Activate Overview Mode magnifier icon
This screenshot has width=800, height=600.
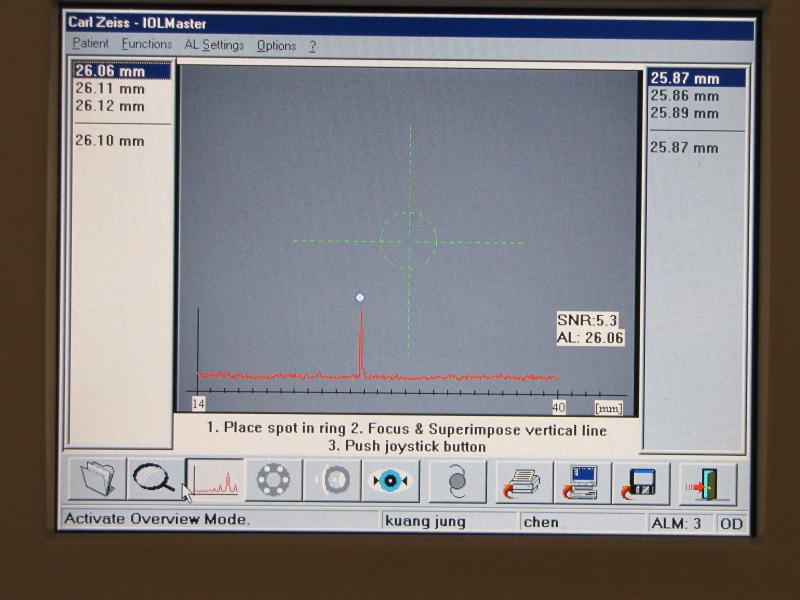click(x=155, y=481)
